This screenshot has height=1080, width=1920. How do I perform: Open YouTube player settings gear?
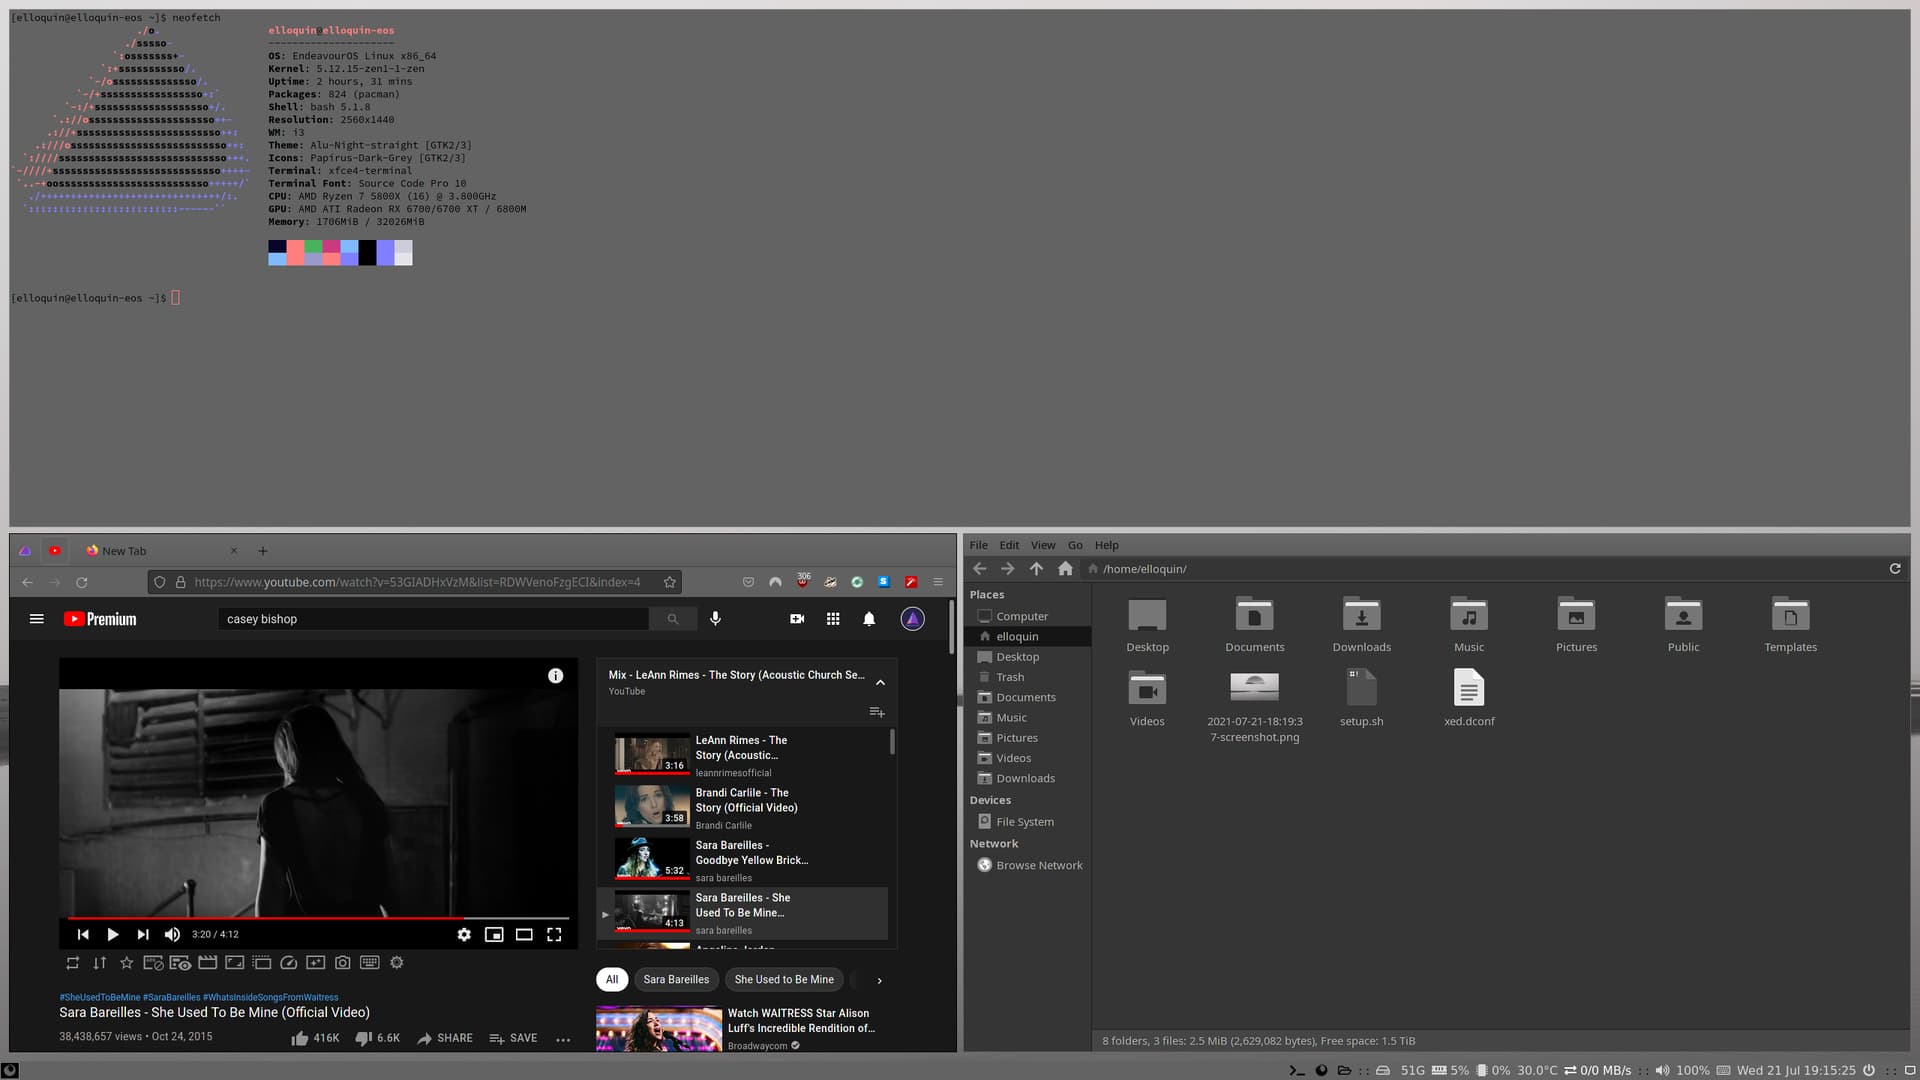[464, 934]
